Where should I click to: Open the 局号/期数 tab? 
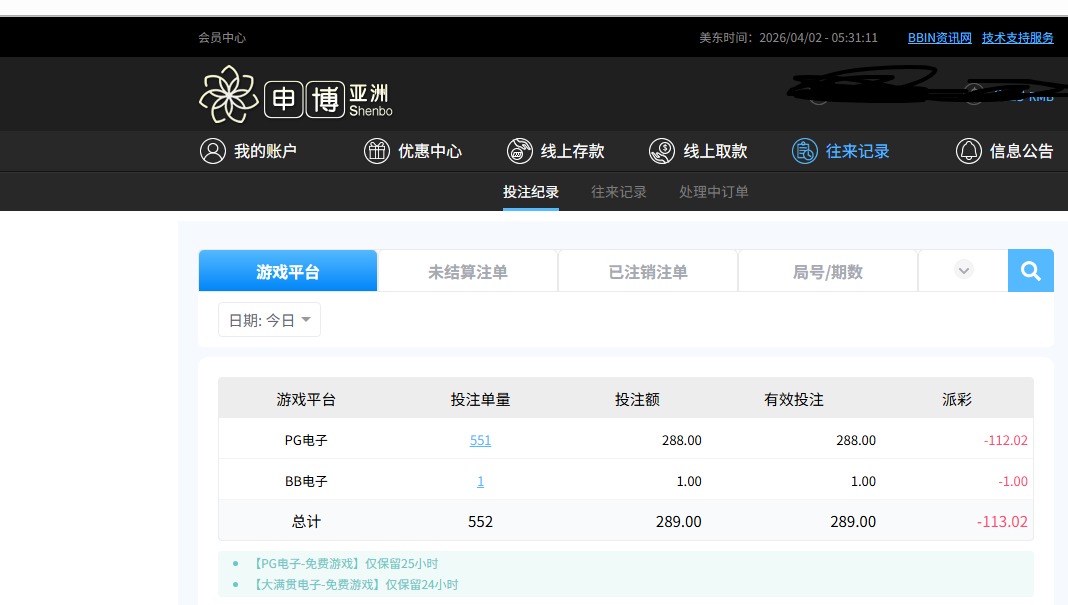827,272
